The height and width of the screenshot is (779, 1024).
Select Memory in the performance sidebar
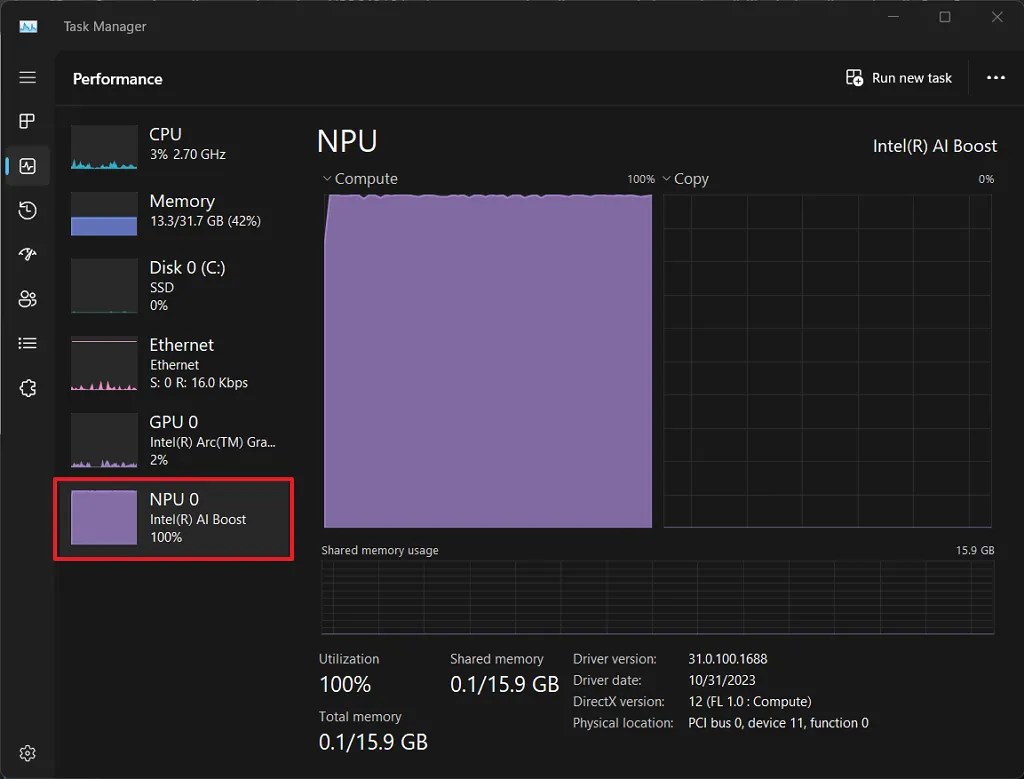(x=170, y=213)
